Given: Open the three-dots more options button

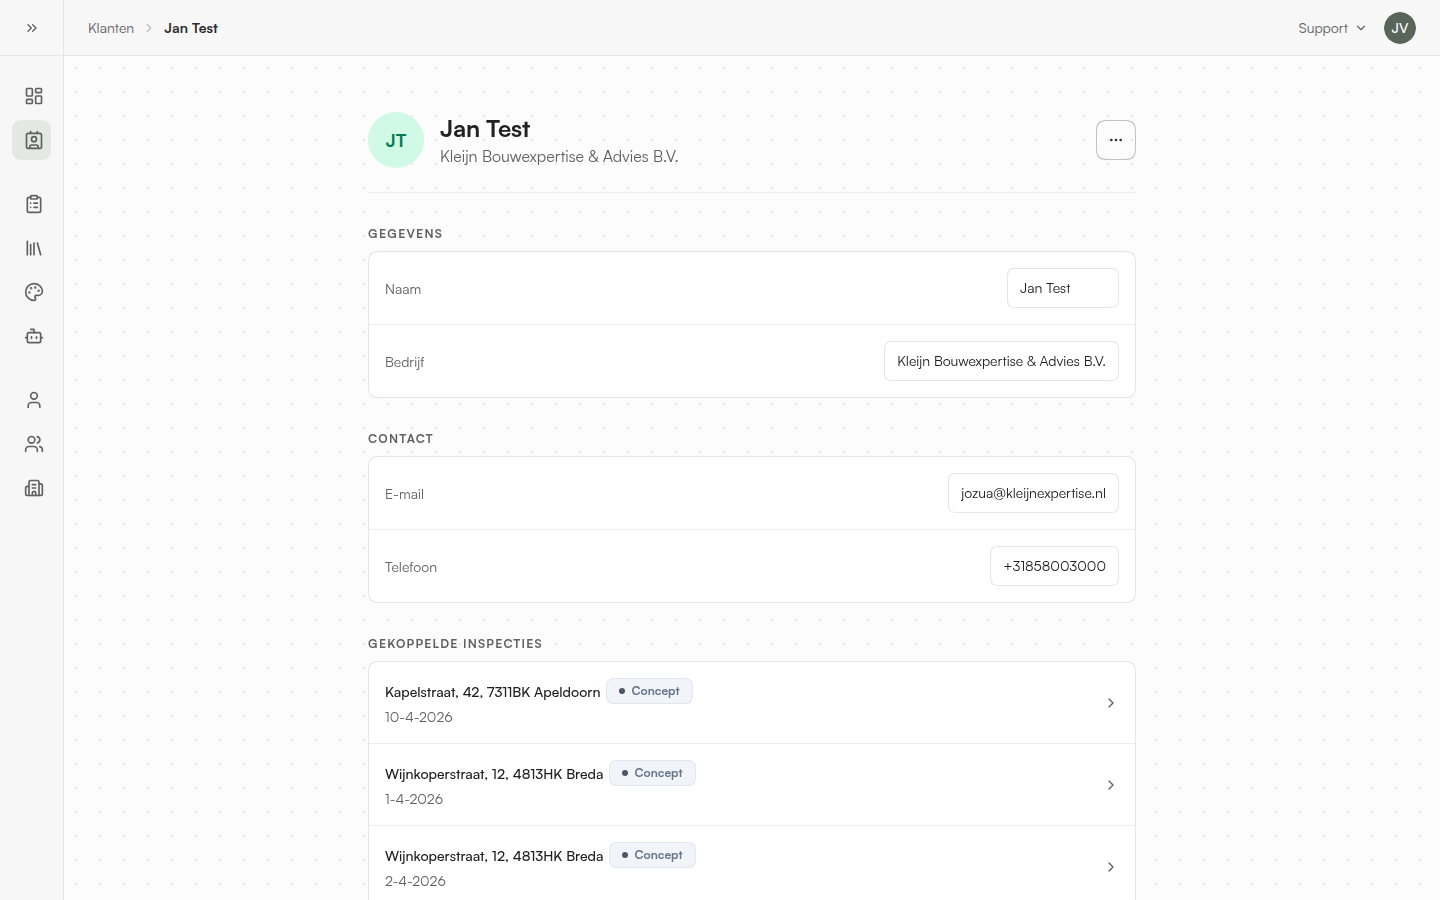Looking at the screenshot, I should coord(1116,140).
